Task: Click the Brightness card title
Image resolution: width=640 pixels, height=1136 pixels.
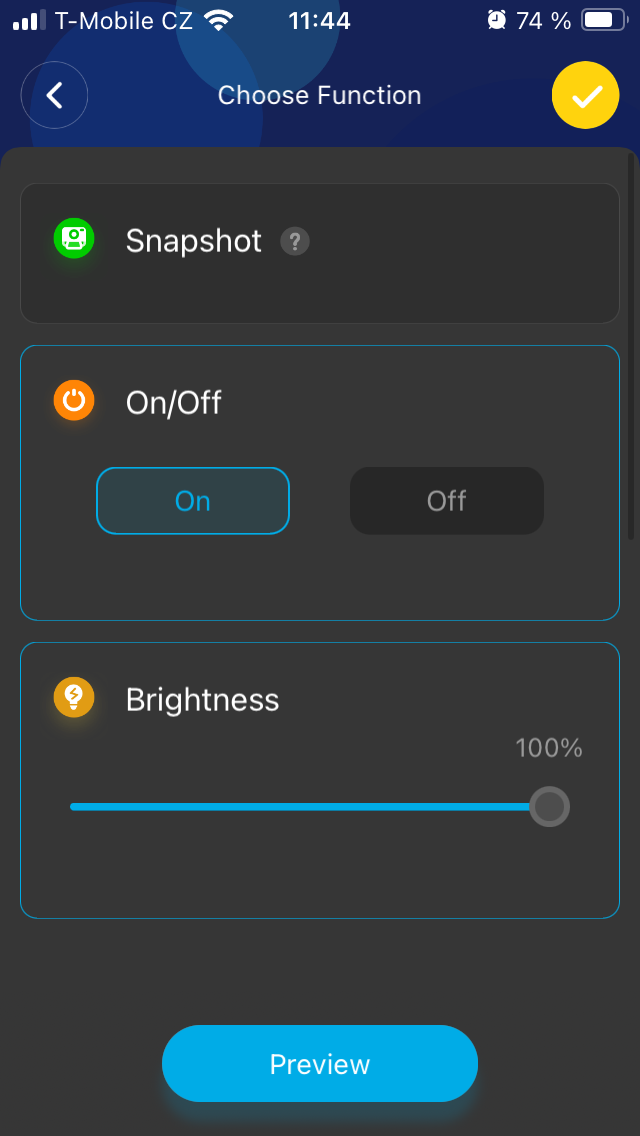Action: tap(202, 699)
